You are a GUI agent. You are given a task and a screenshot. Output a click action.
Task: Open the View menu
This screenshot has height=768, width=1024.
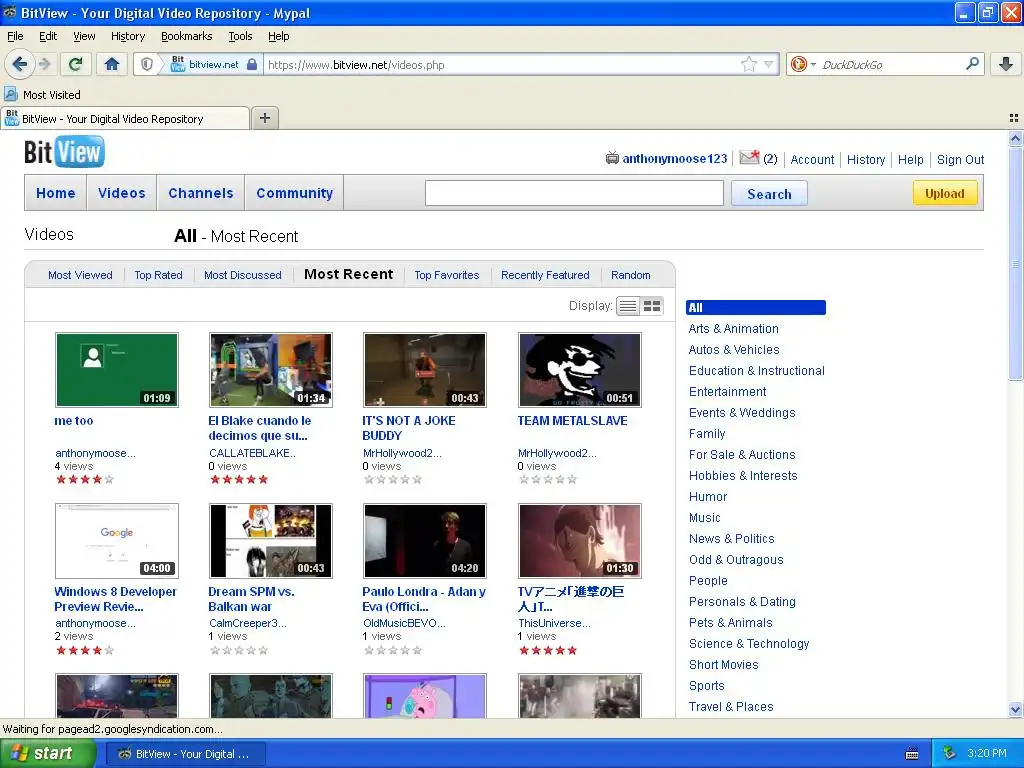[84, 36]
